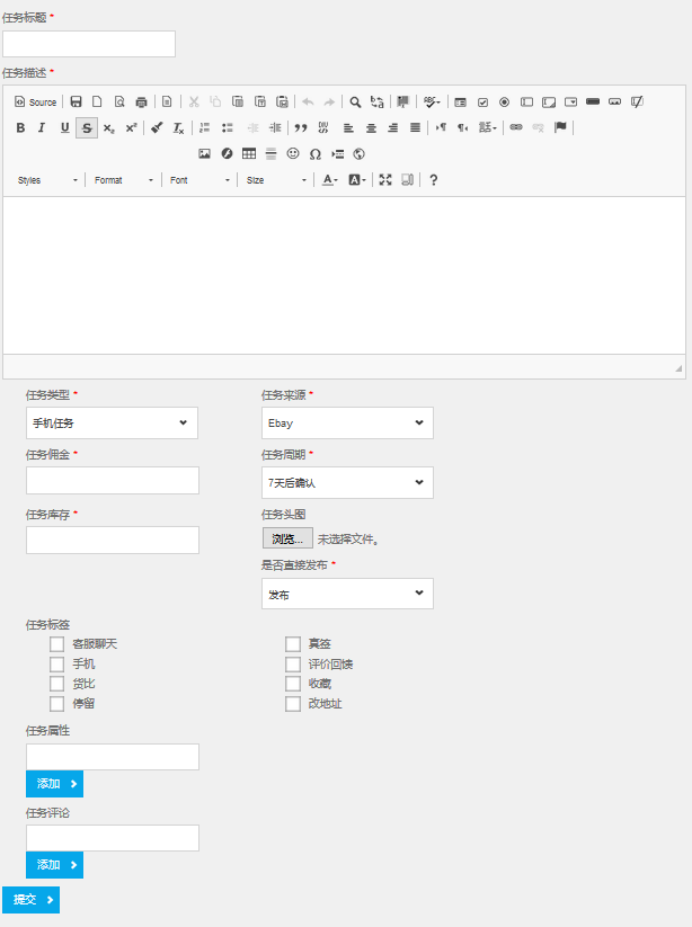Open the Format dropdown
The image size is (692, 927).
click(x=124, y=180)
